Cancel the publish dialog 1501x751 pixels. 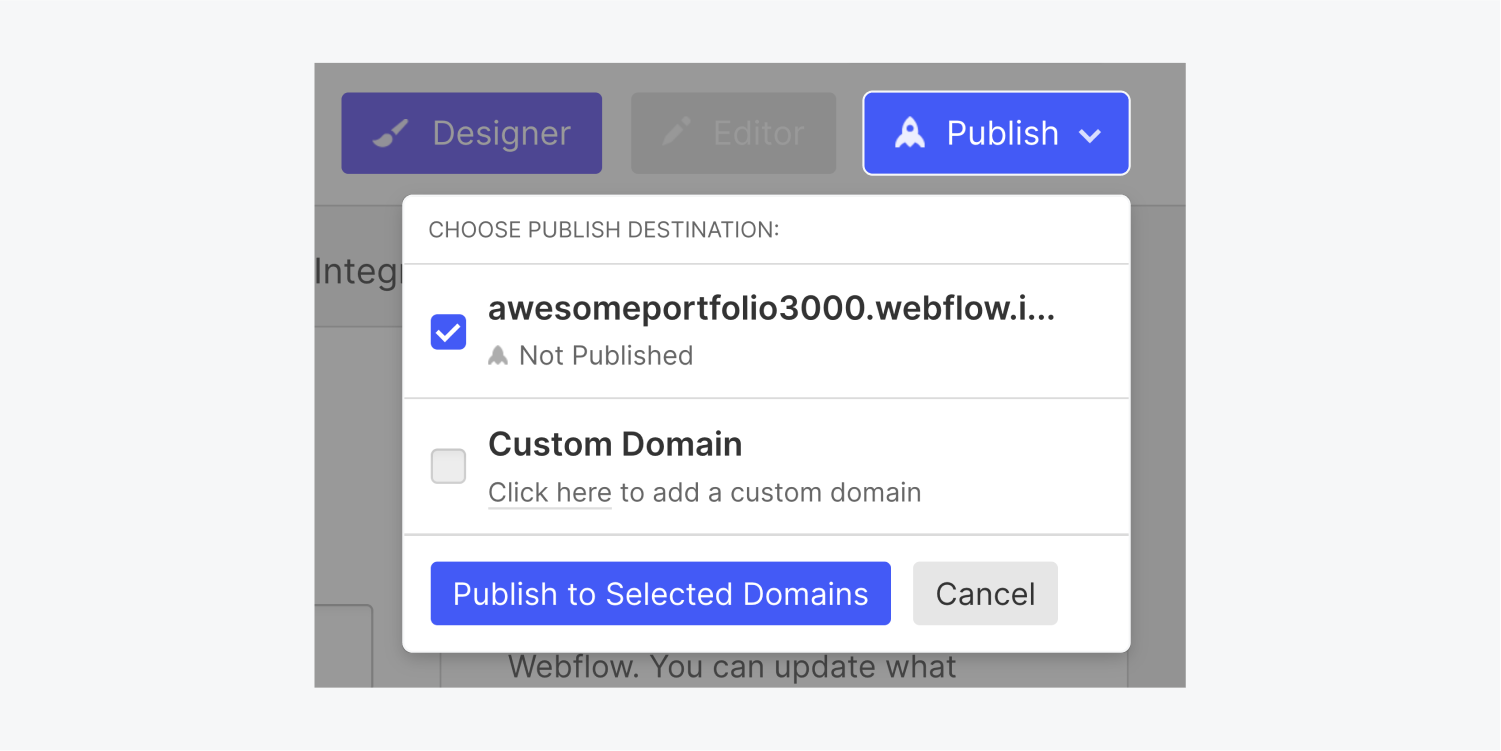point(984,593)
